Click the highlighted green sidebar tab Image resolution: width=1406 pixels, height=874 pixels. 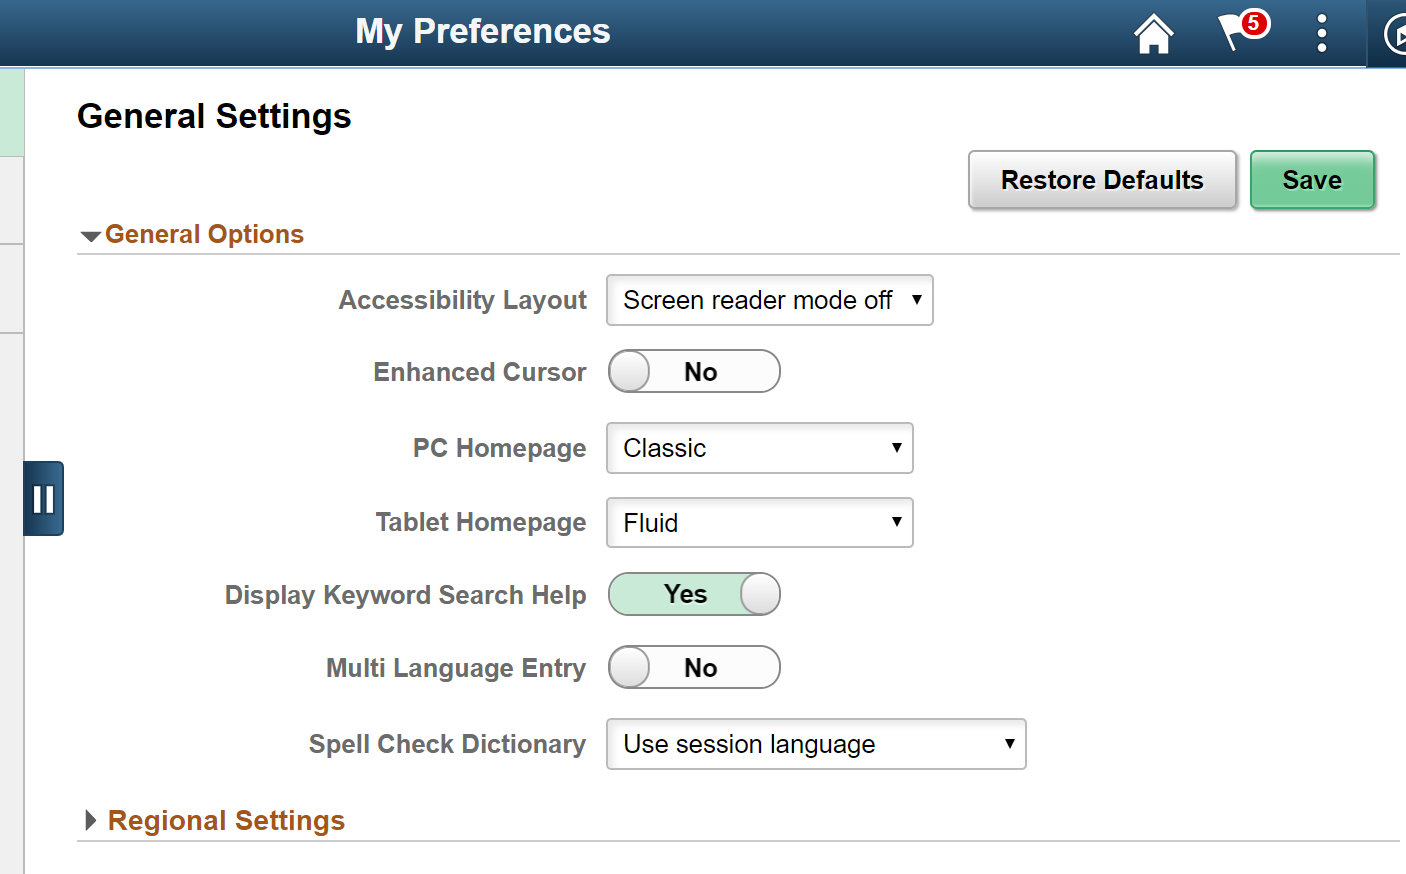click(x=10, y=110)
